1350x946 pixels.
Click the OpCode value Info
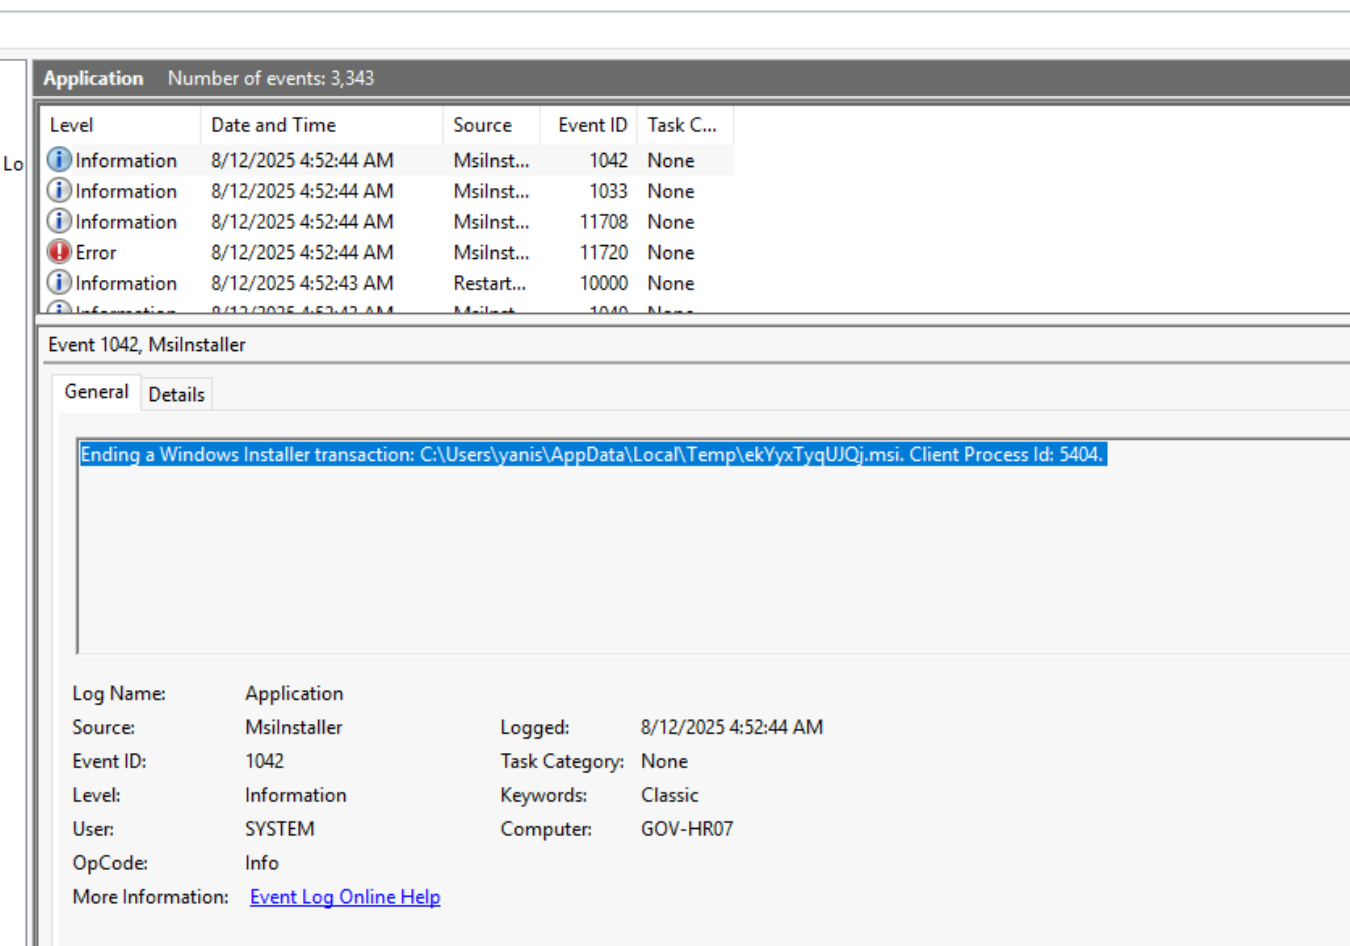tap(262, 863)
